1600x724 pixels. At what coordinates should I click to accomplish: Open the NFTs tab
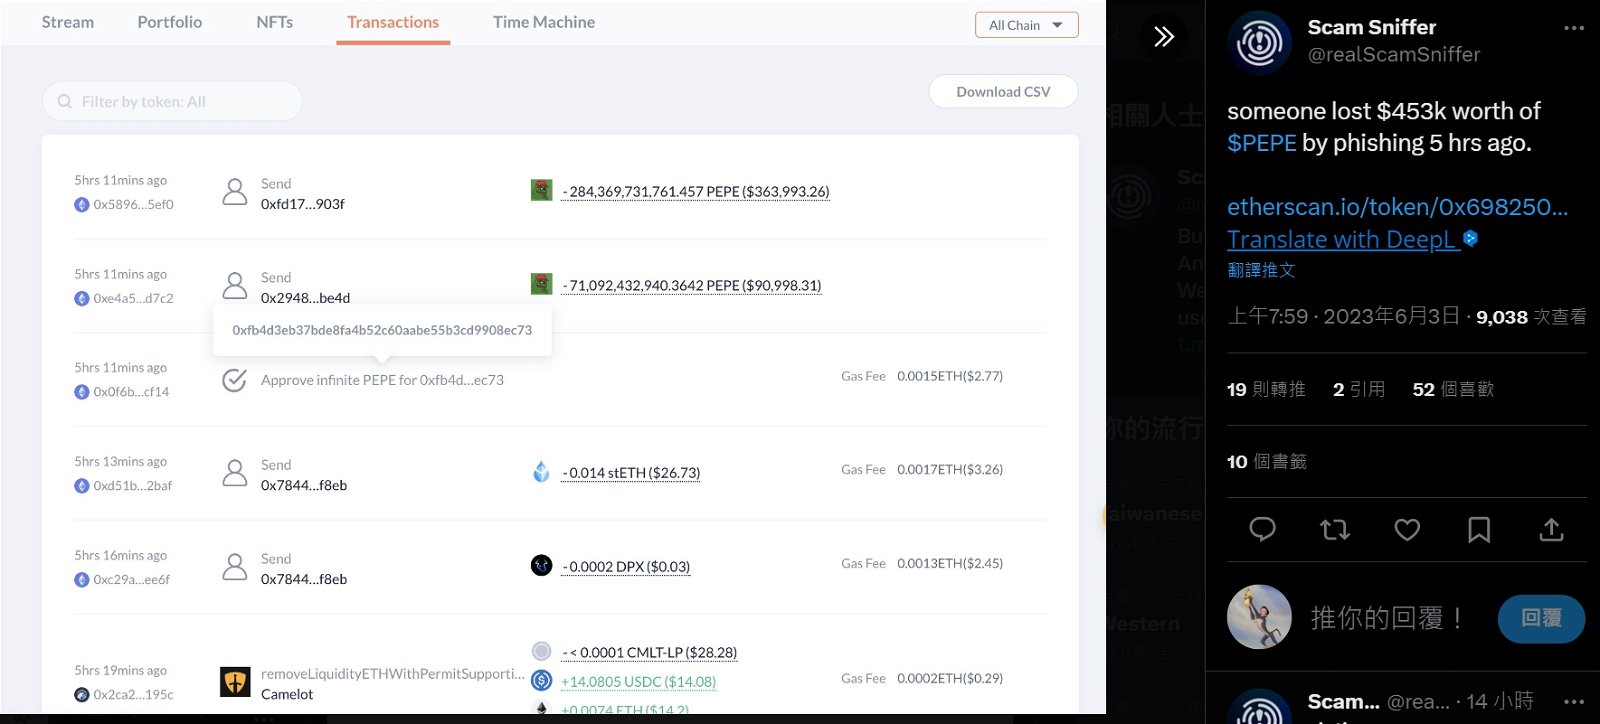pyautogui.click(x=274, y=22)
